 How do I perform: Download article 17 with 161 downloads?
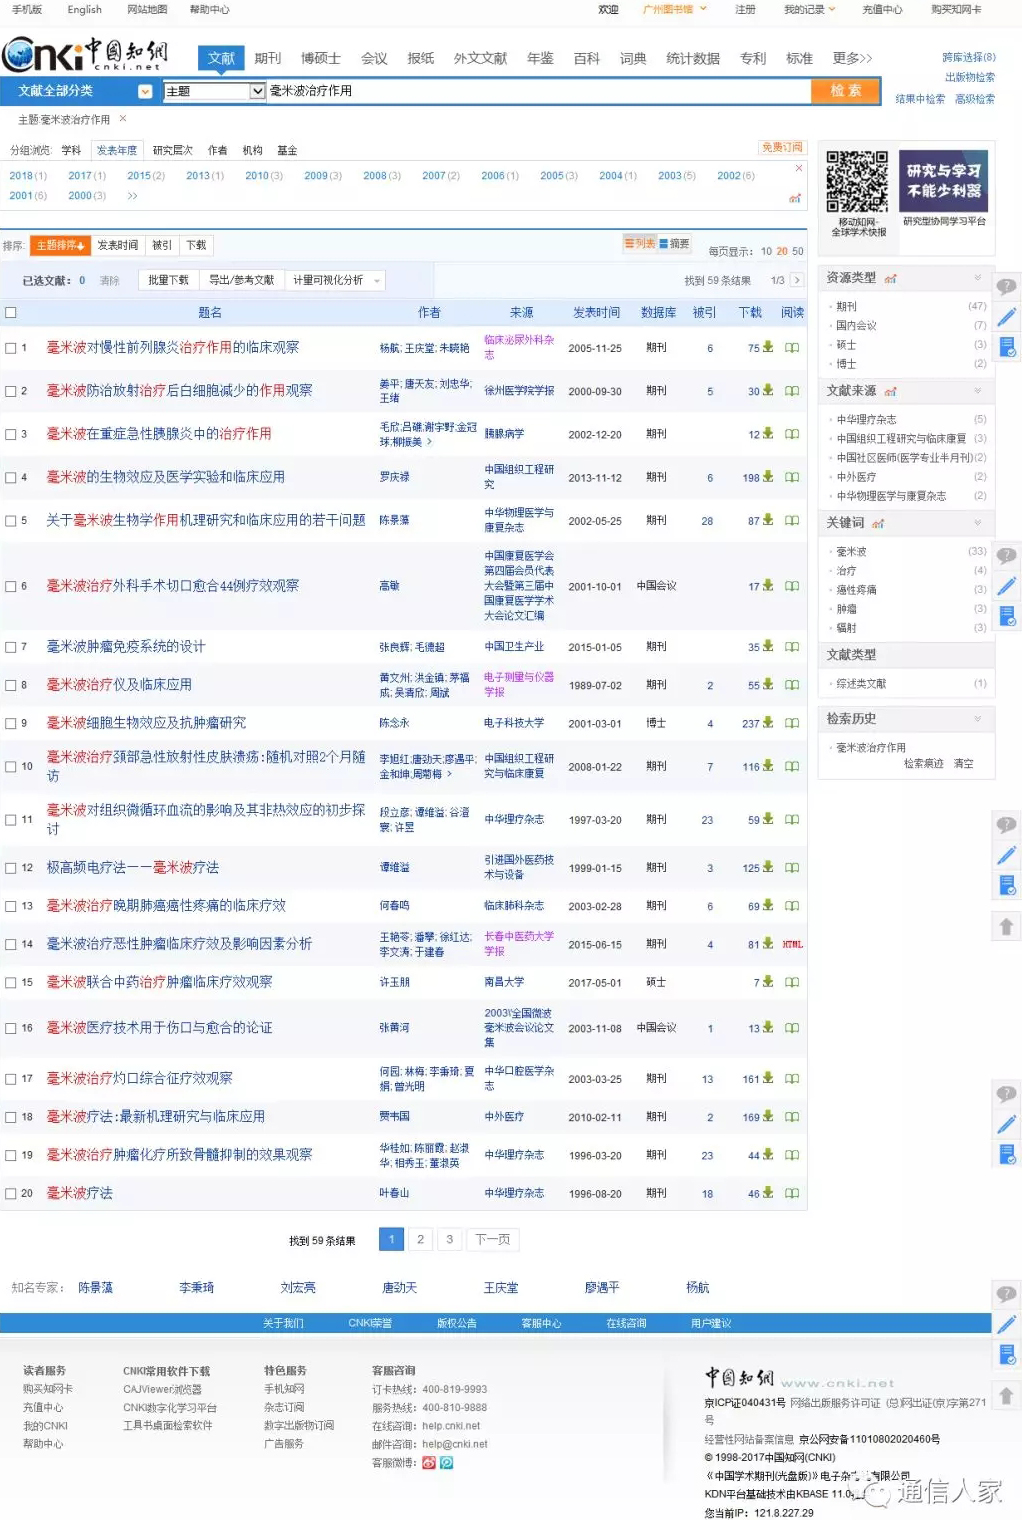[768, 1078]
